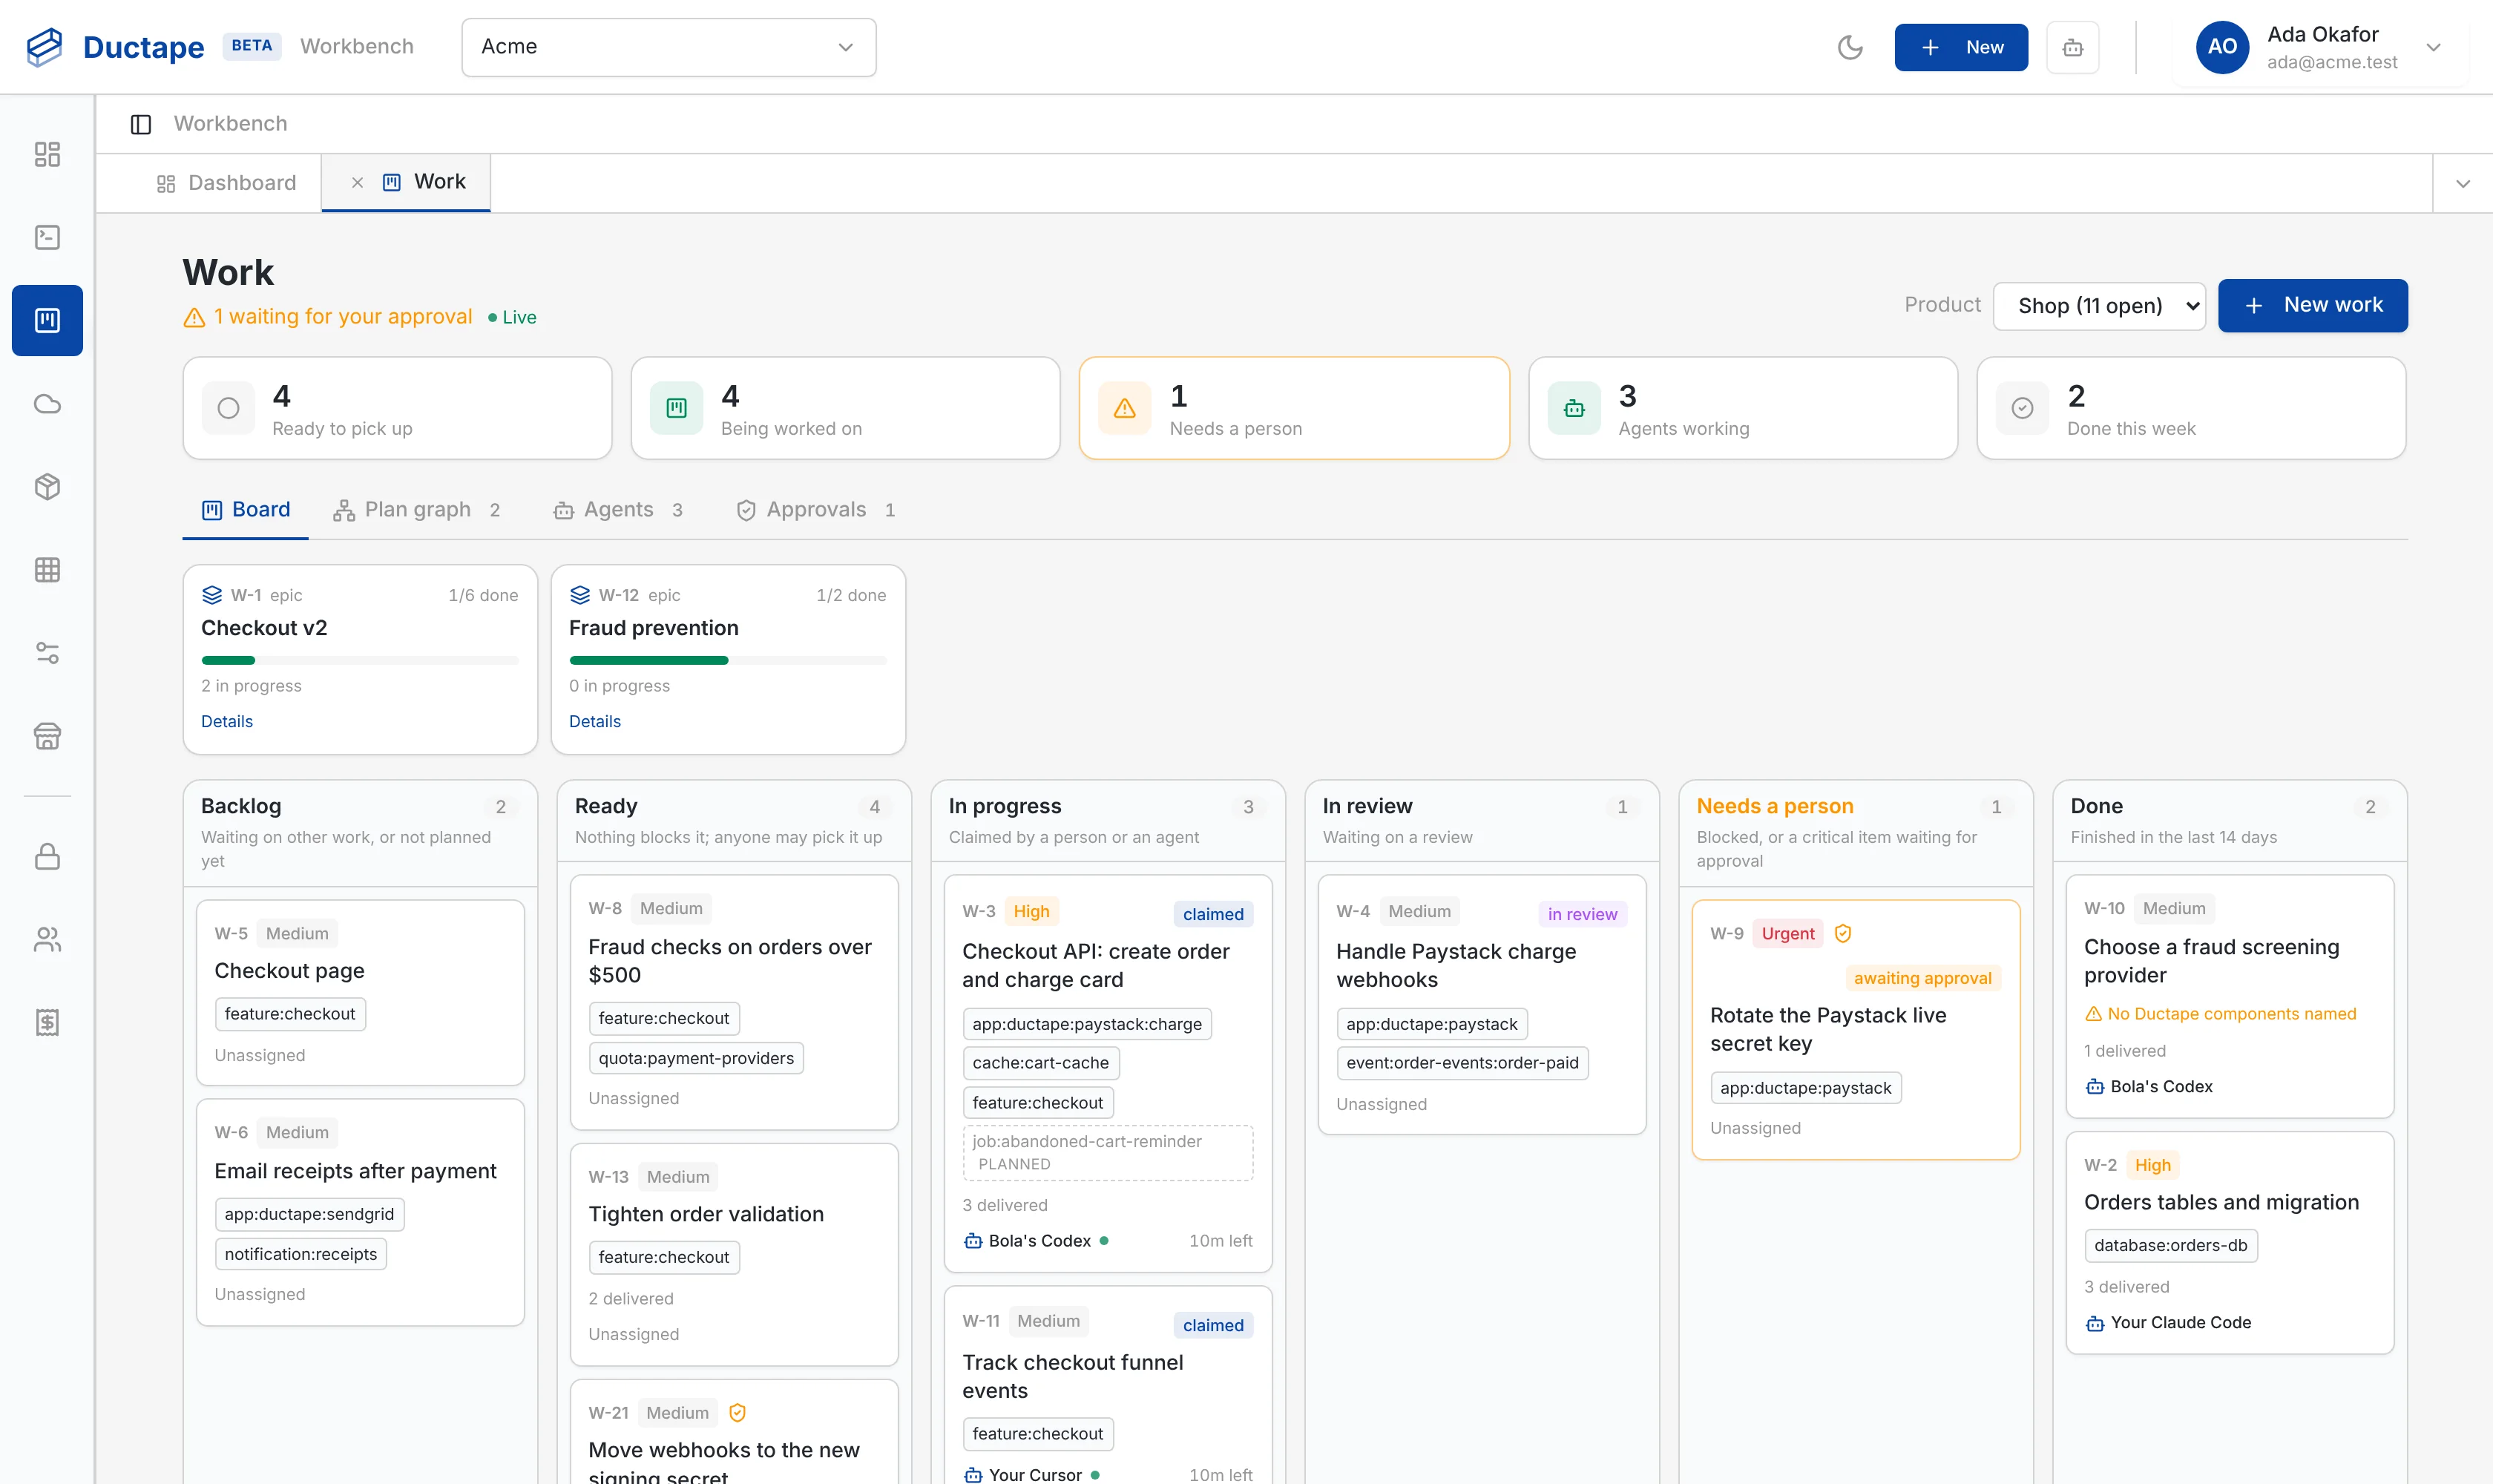
Task: Open the users icon in sidebar
Action: pyautogui.click(x=47, y=939)
